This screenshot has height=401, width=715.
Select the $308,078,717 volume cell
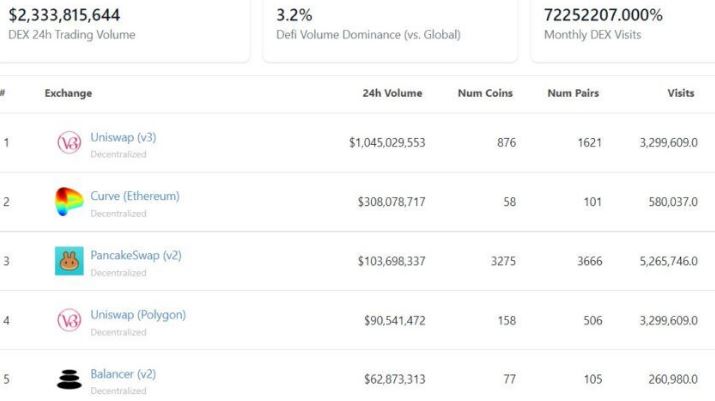pyautogui.click(x=391, y=202)
